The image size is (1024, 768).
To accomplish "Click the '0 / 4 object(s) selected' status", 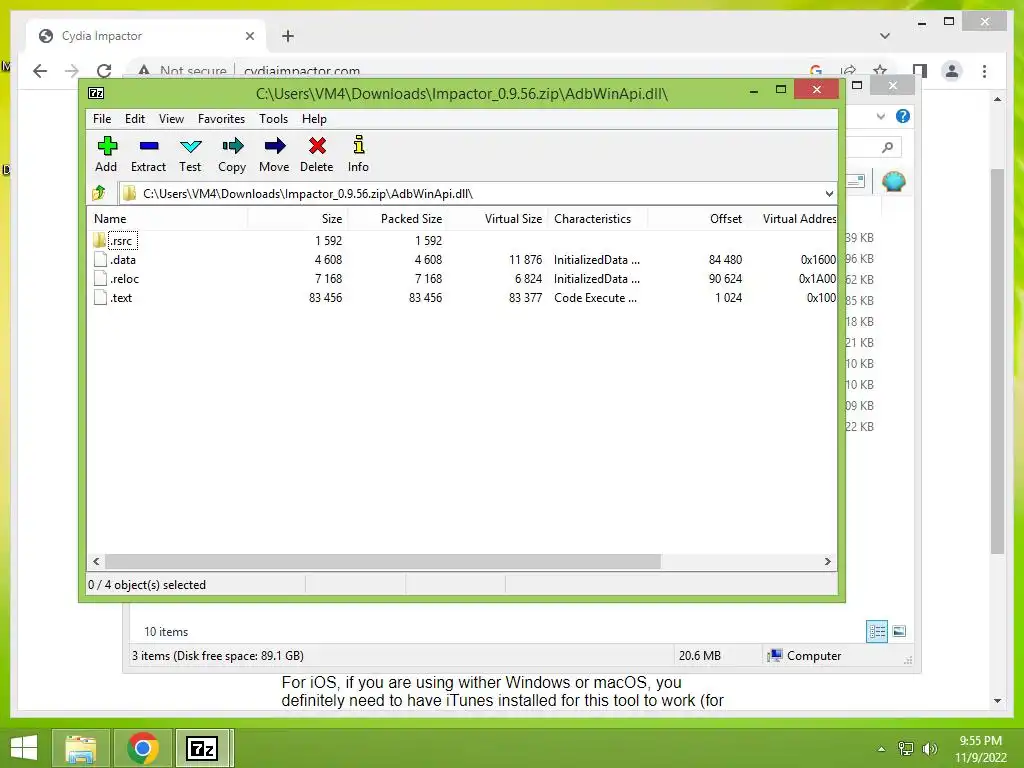I will (147, 584).
